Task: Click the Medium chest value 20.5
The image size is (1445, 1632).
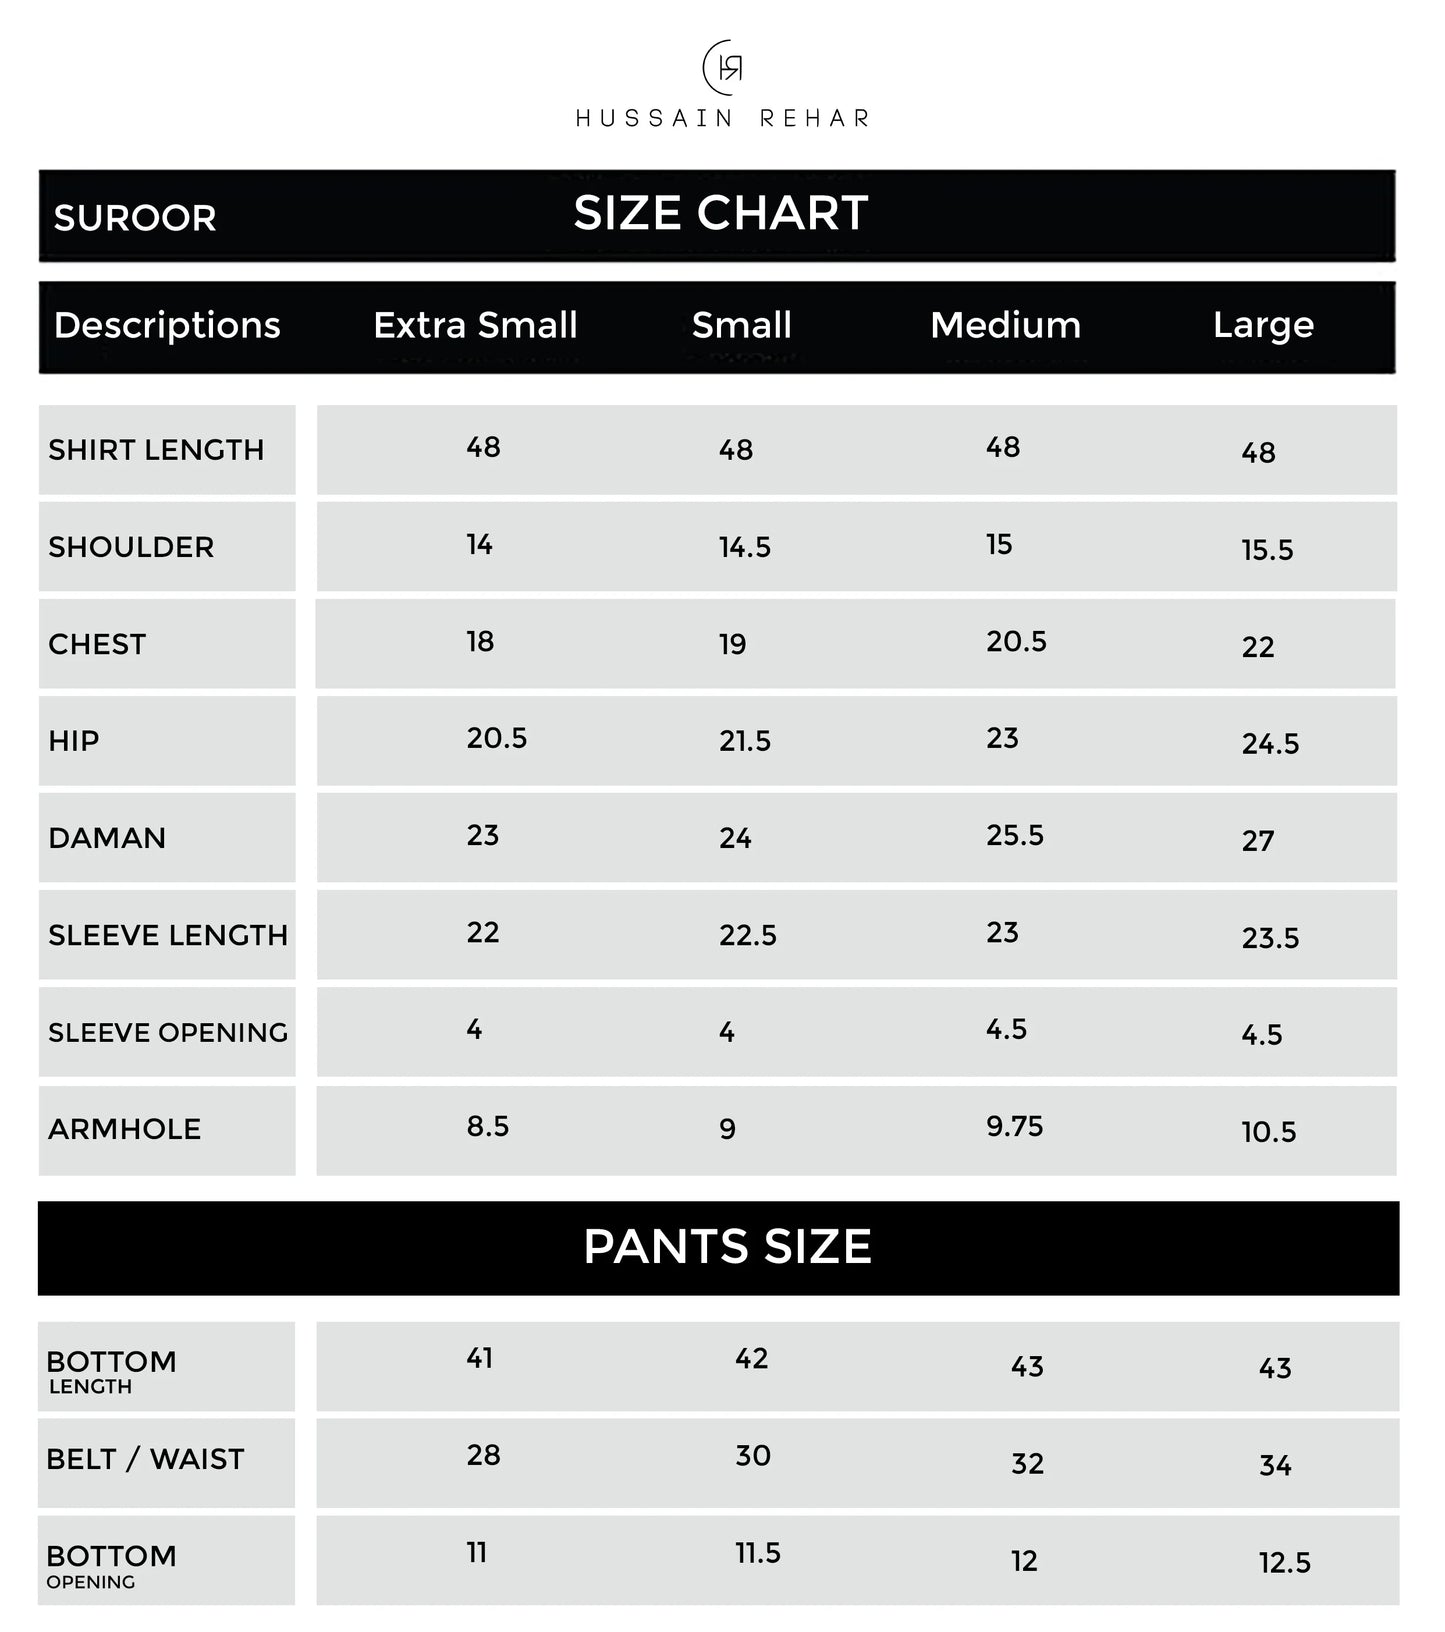Action: [x=1016, y=641]
